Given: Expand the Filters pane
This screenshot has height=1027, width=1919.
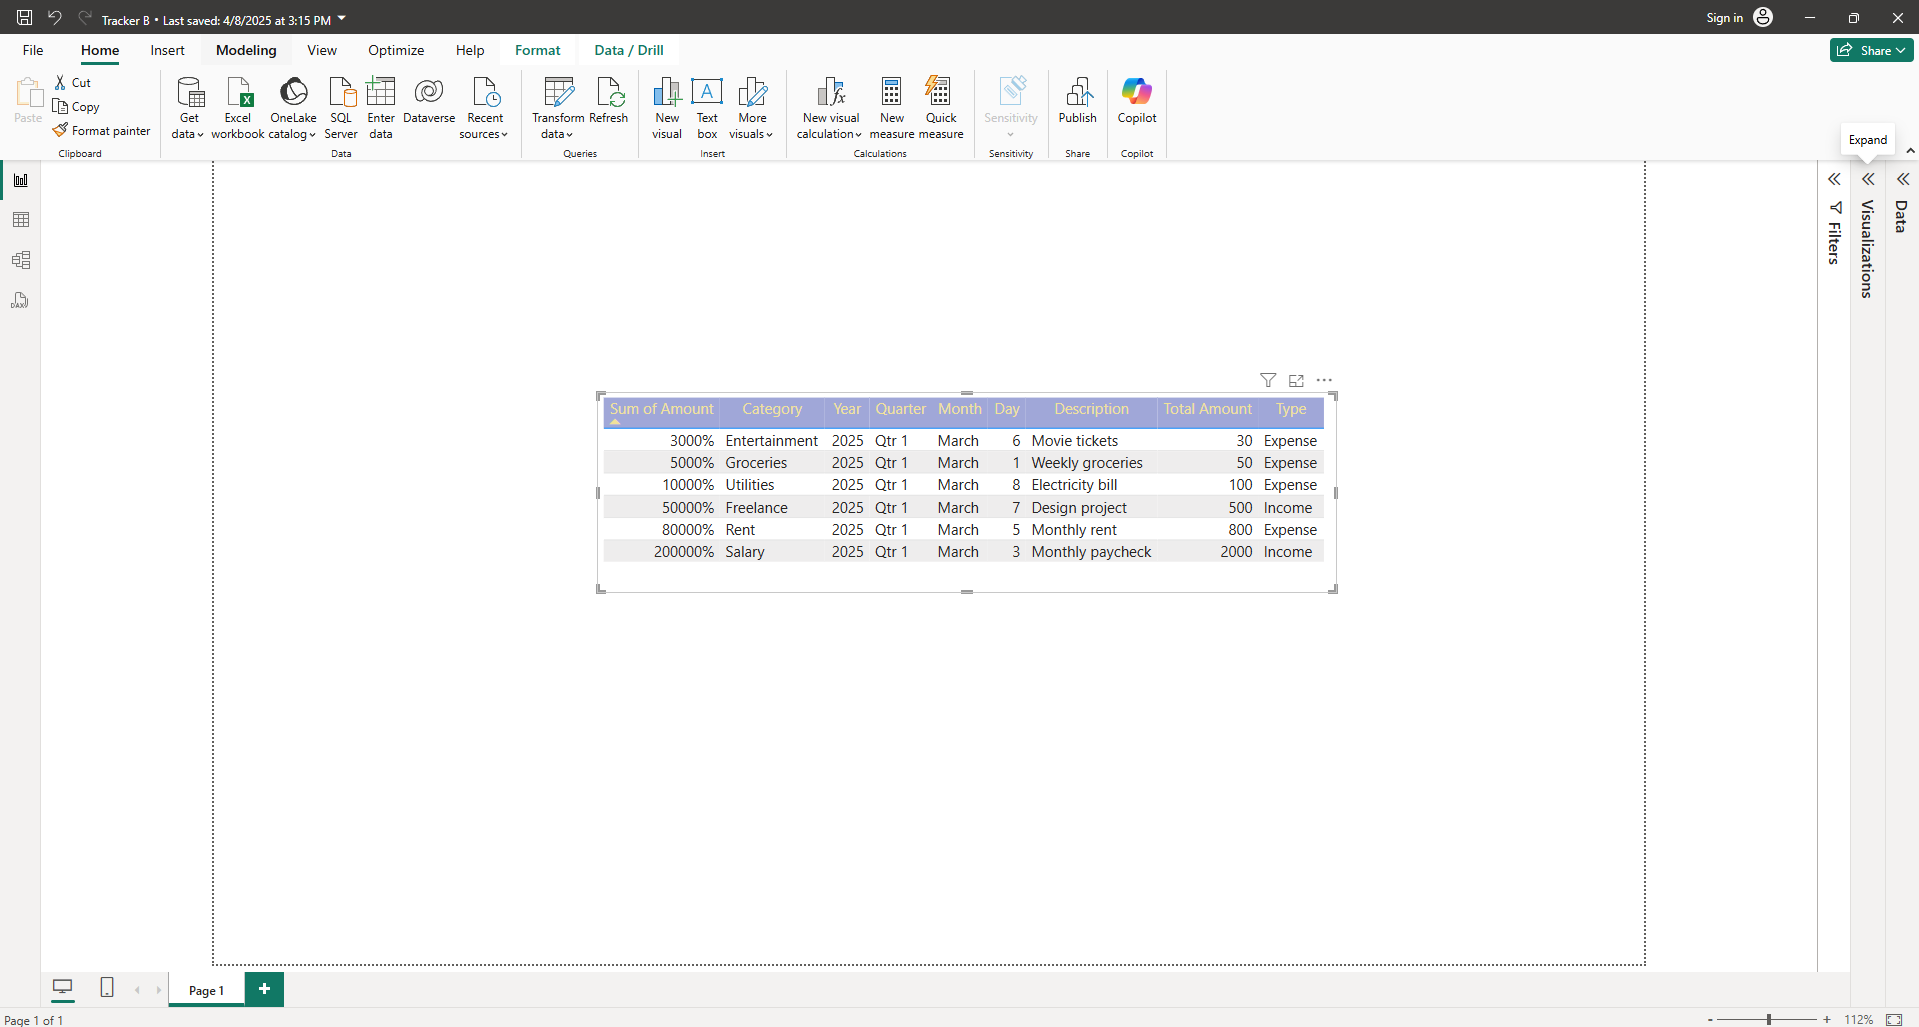Looking at the screenshot, I should (x=1834, y=180).
